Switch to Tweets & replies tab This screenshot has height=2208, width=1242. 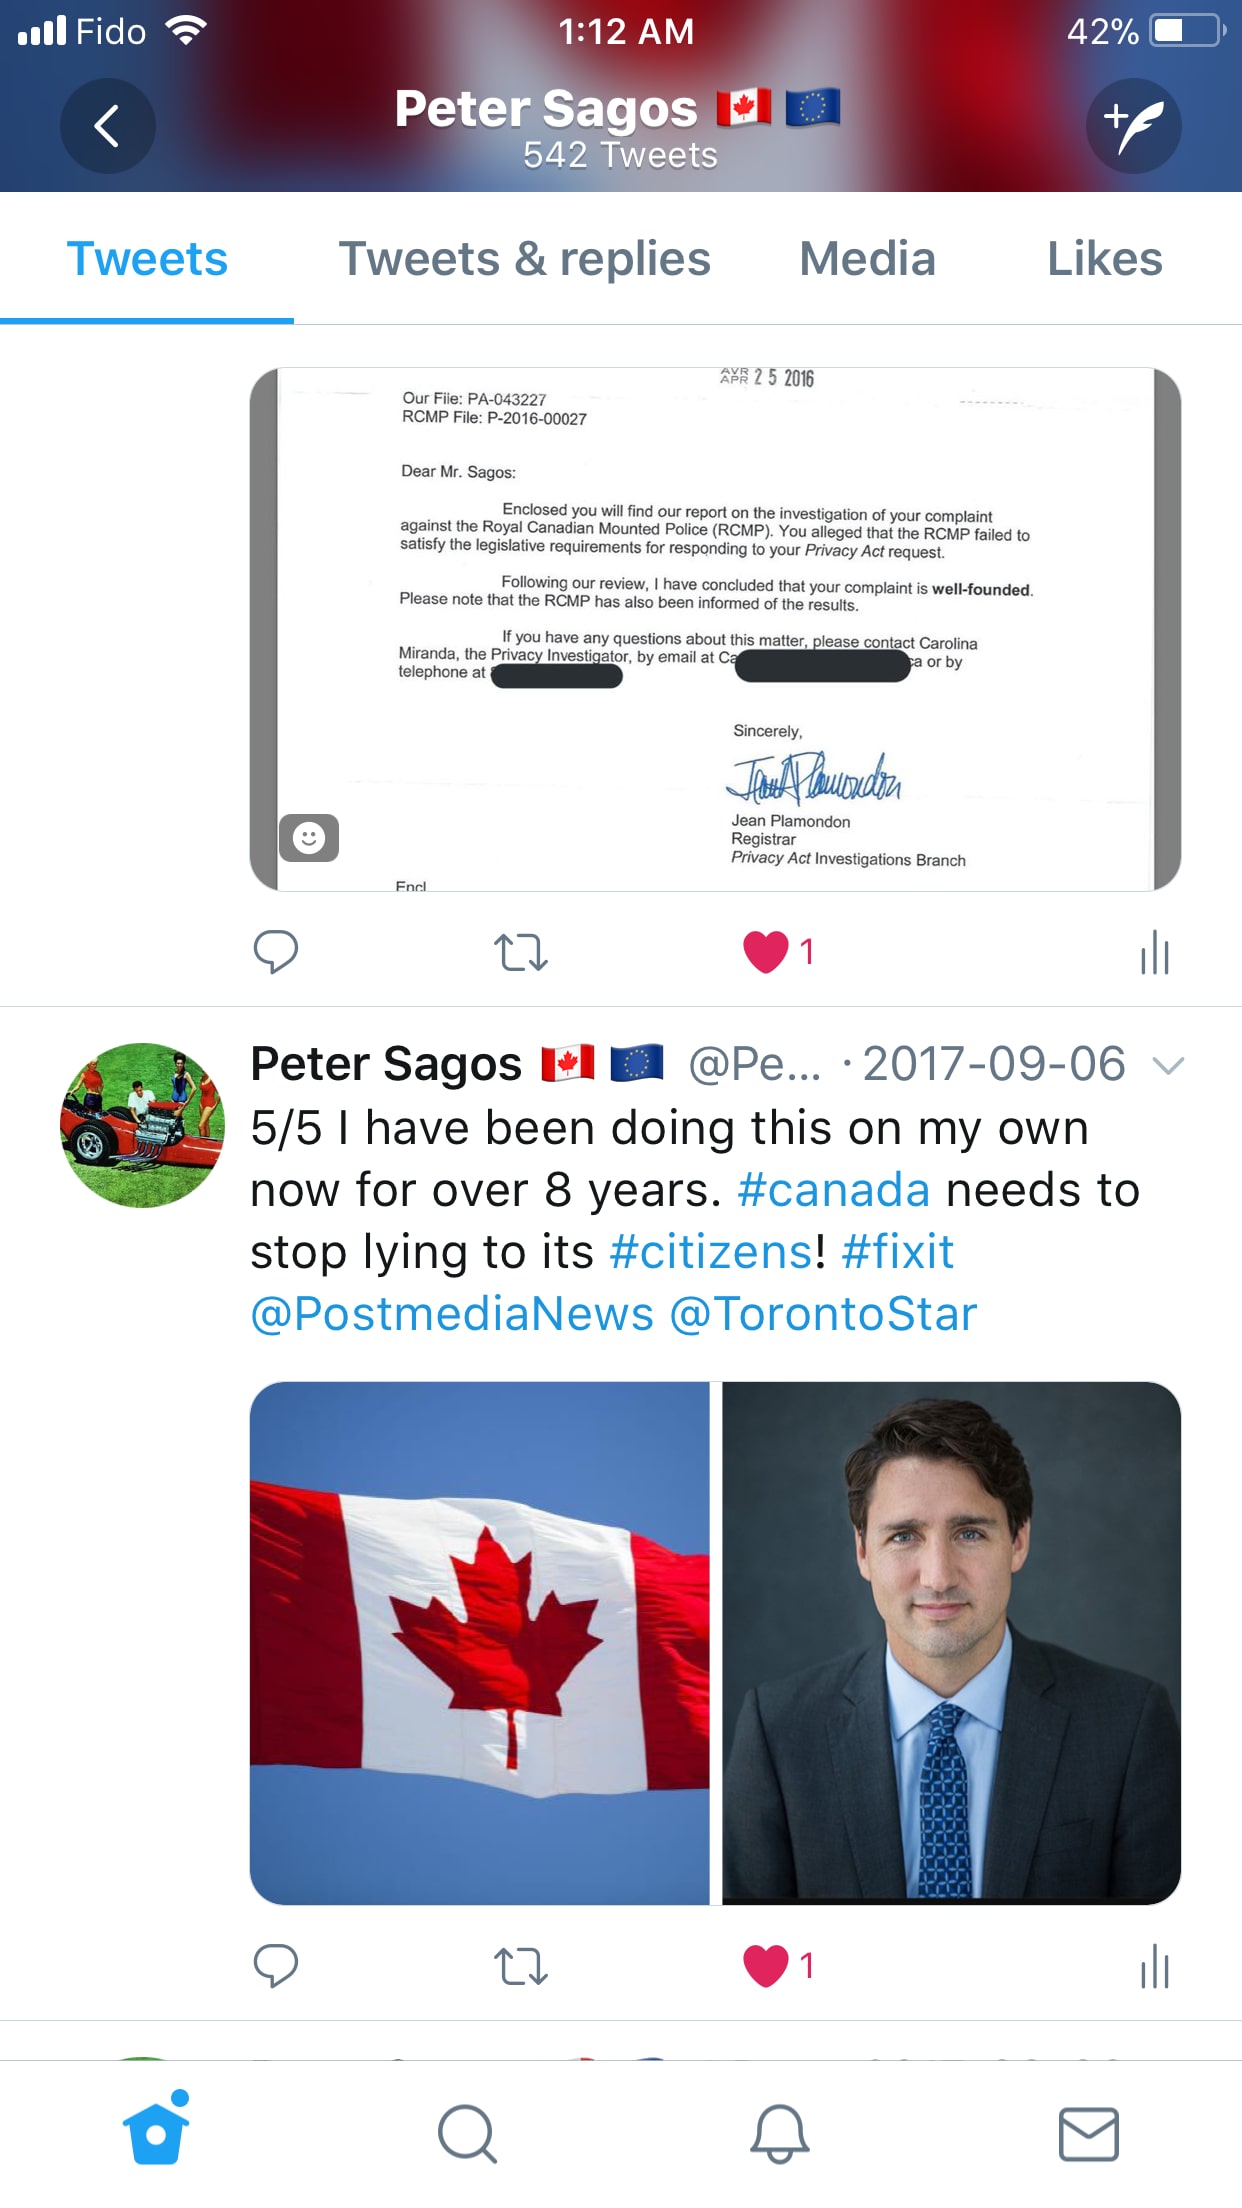coord(525,259)
